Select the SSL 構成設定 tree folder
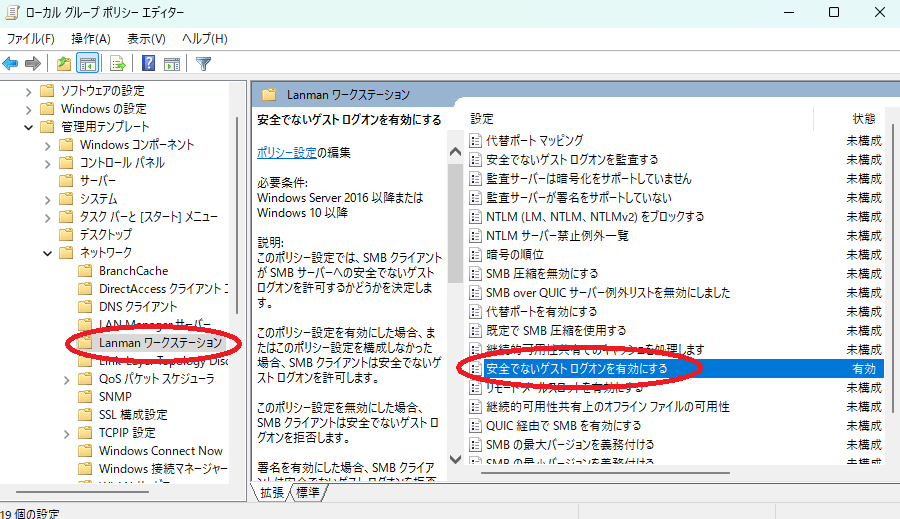The height and width of the screenshot is (519, 900). pyautogui.click(x=133, y=415)
